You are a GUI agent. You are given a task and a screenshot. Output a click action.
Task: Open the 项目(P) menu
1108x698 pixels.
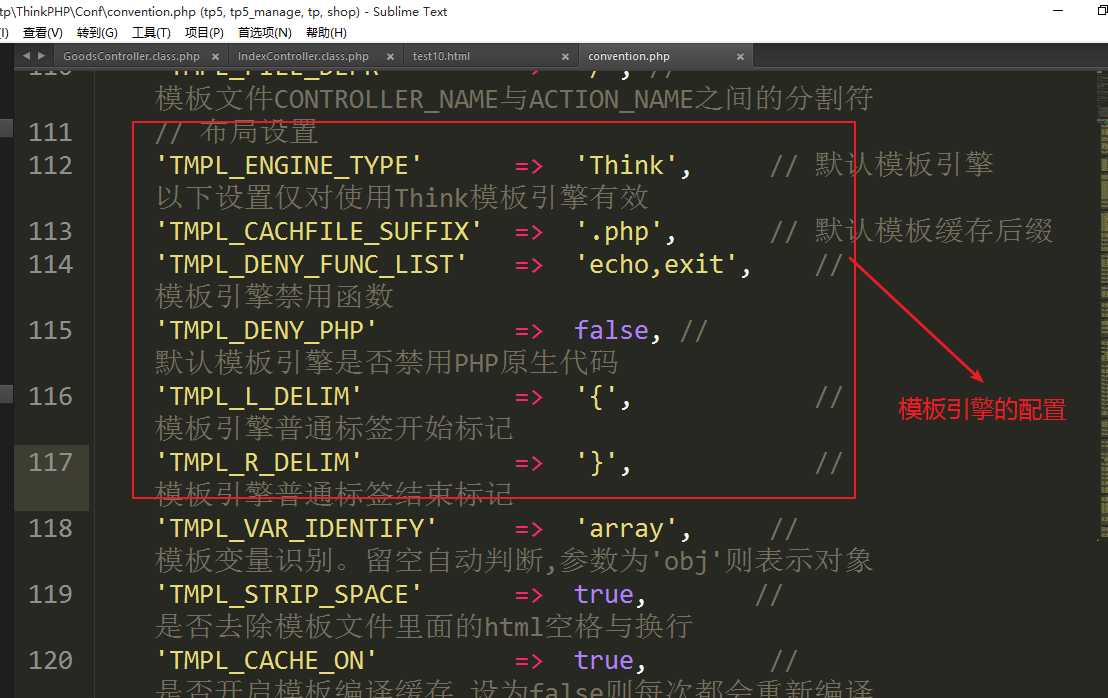pyautogui.click(x=204, y=33)
